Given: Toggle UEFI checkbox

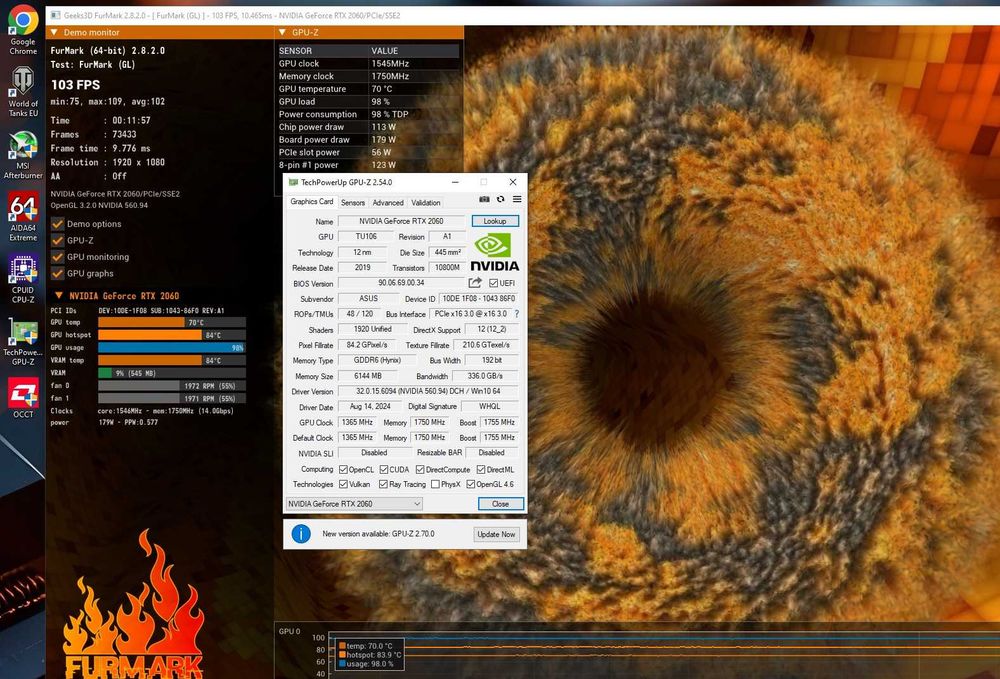Looking at the screenshot, I should [494, 283].
